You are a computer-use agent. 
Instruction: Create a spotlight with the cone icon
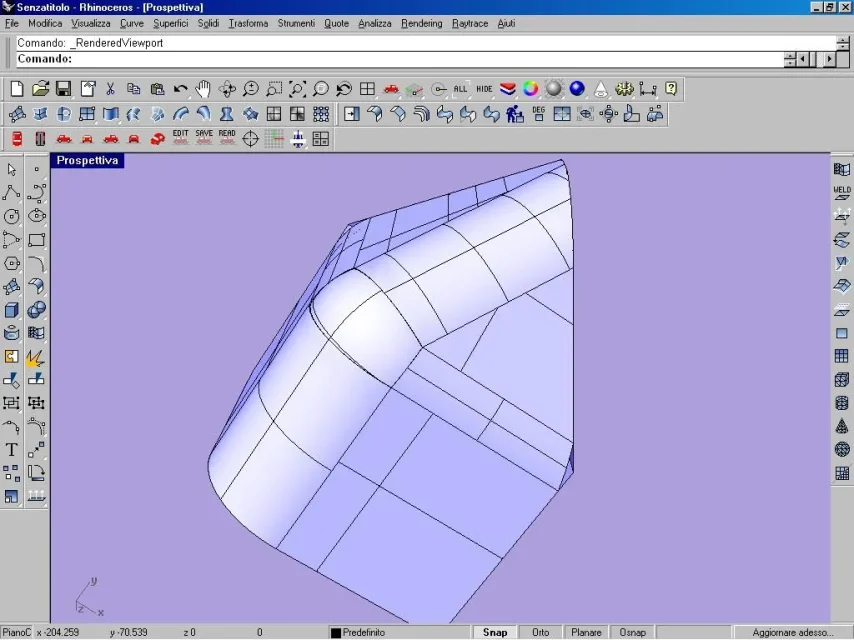tap(601, 88)
